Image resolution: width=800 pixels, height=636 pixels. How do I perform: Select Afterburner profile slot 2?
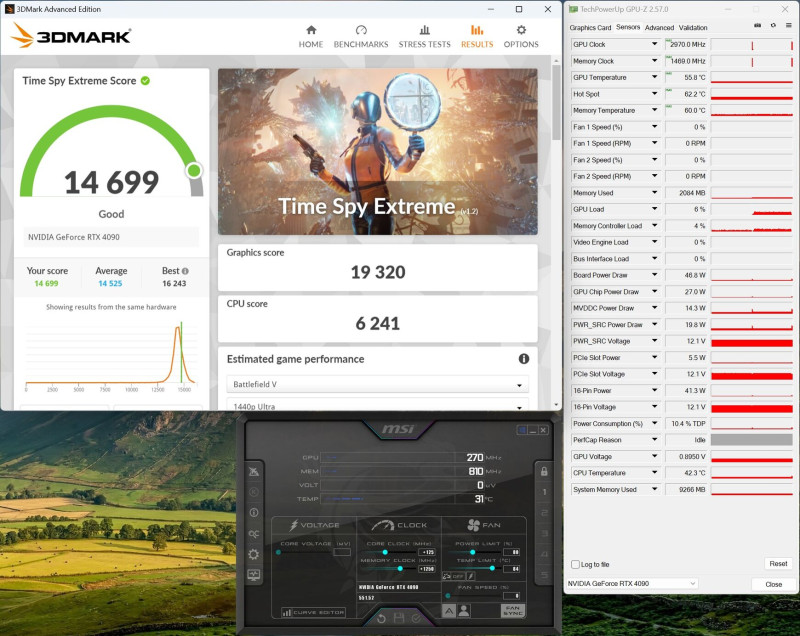click(x=544, y=513)
